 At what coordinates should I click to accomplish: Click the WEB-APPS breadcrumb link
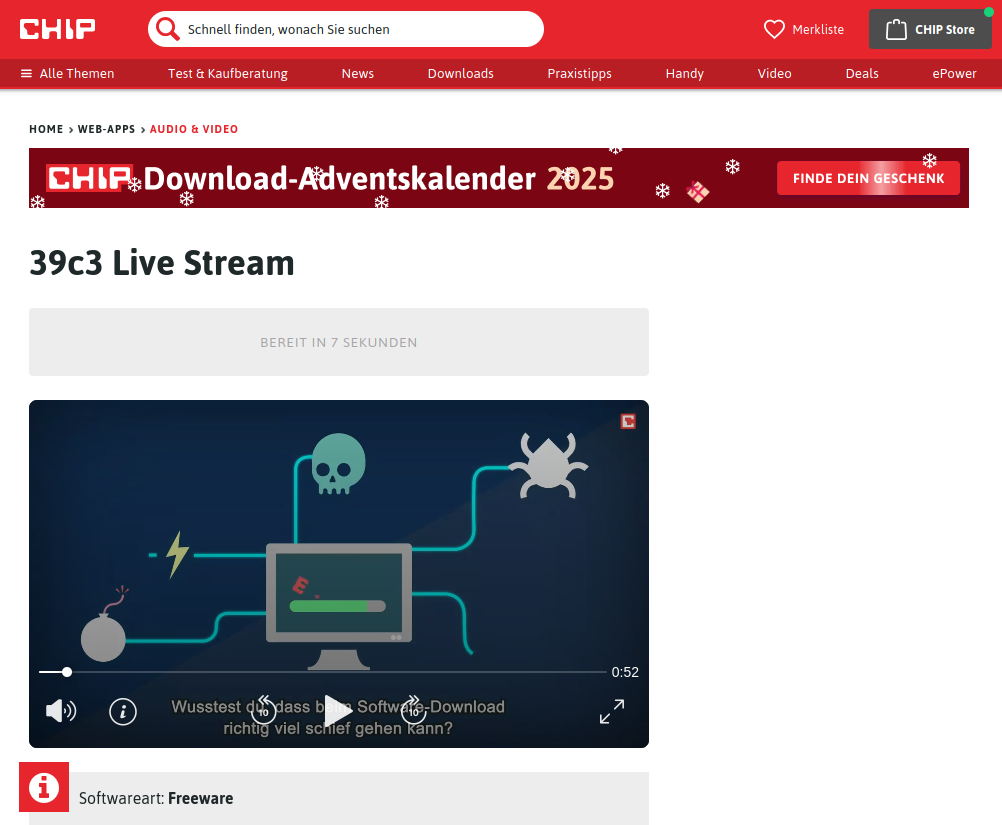pyautogui.click(x=106, y=130)
